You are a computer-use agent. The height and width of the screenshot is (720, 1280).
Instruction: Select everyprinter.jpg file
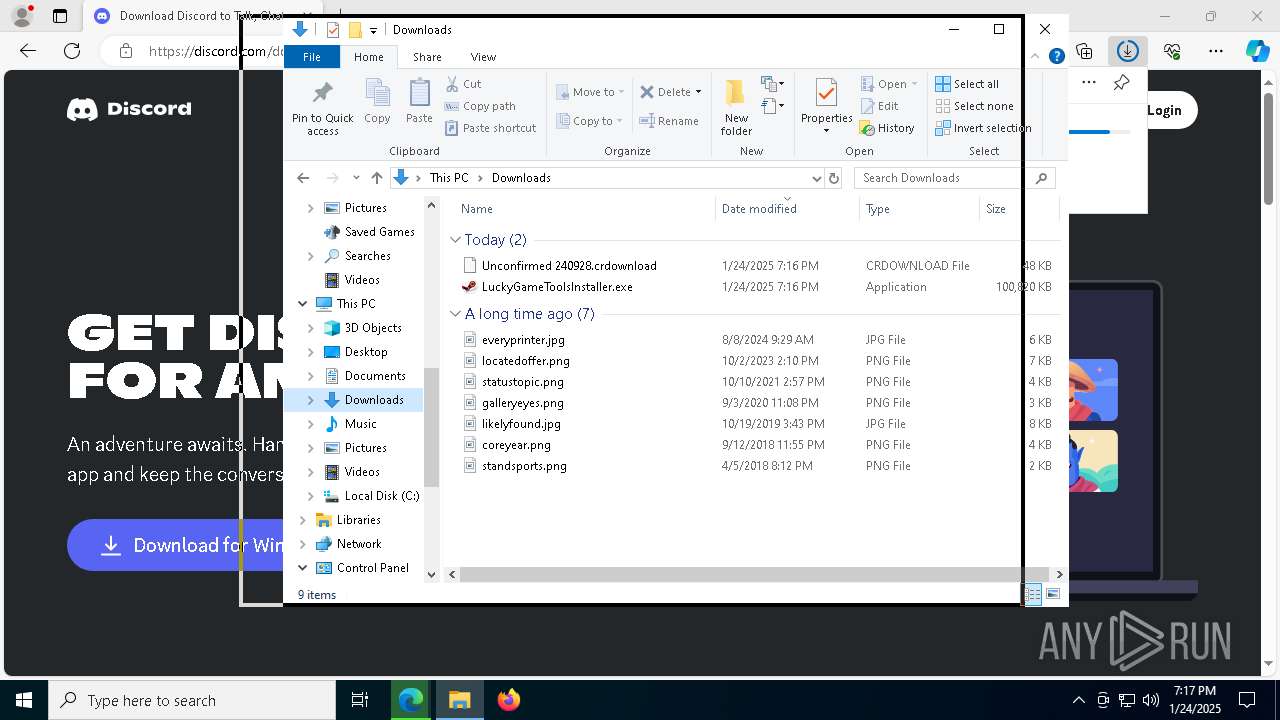(x=523, y=340)
